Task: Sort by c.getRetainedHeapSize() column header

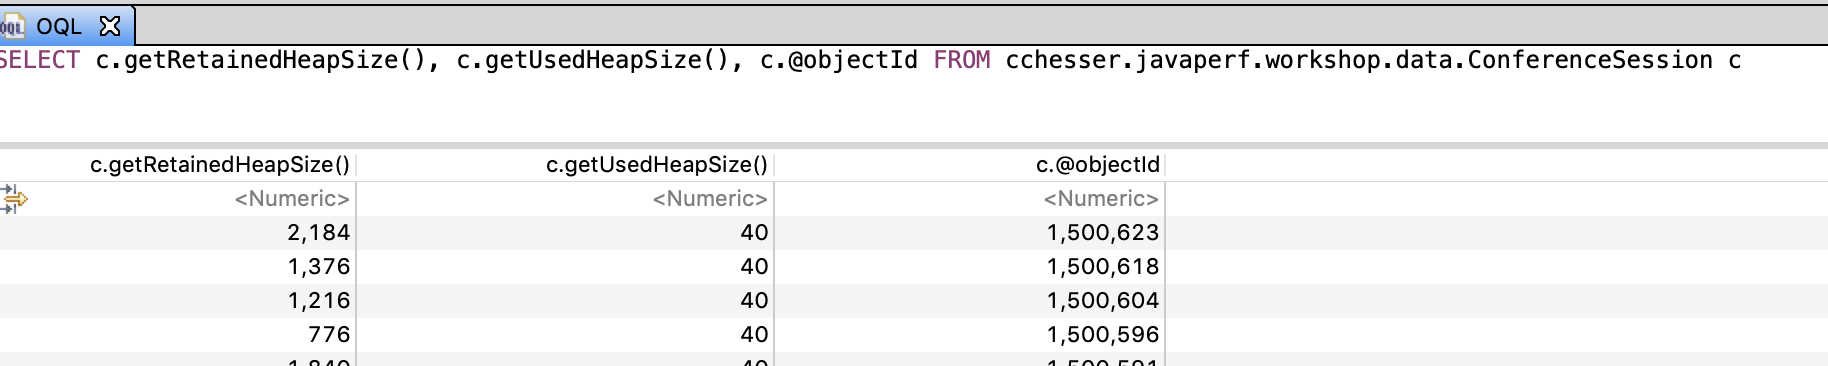Action: [220, 164]
